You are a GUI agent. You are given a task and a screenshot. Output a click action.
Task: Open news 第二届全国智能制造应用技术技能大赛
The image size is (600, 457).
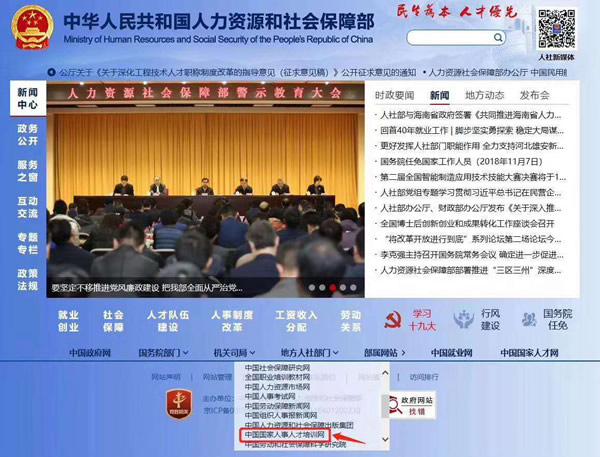click(473, 177)
